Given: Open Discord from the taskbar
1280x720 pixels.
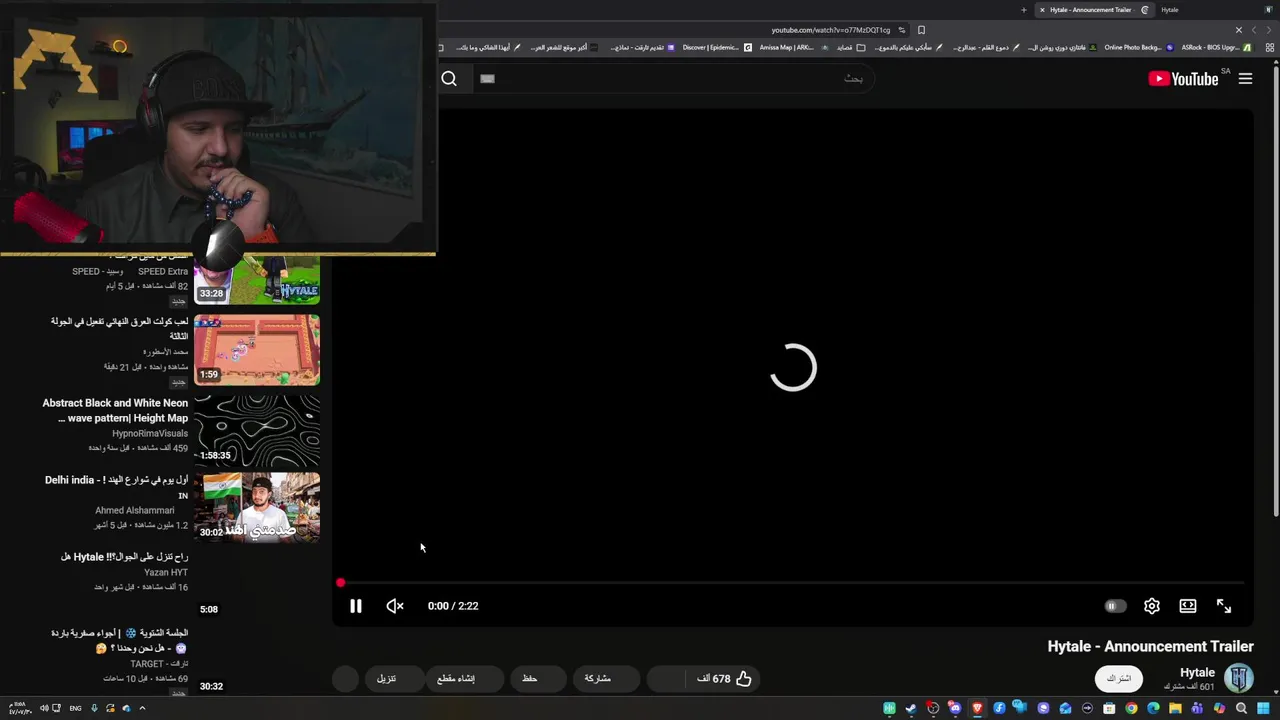Looking at the screenshot, I should 955,708.
